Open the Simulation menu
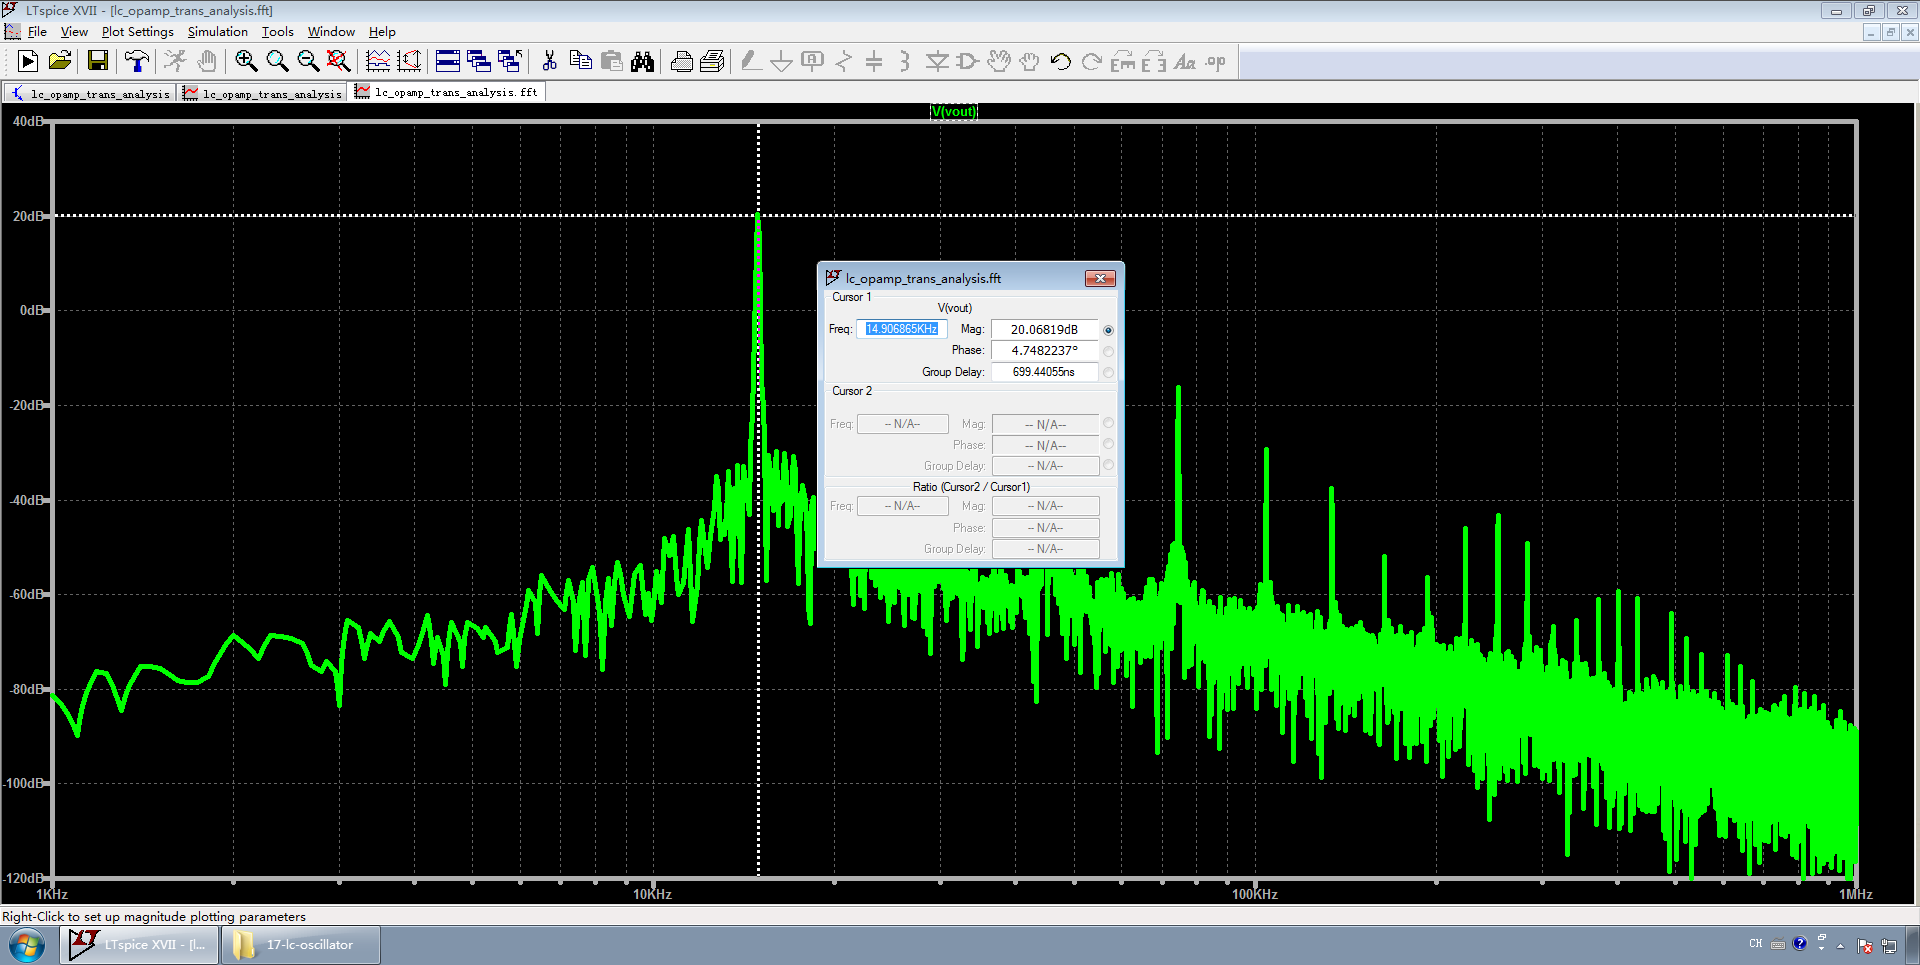 click(217, 32)
